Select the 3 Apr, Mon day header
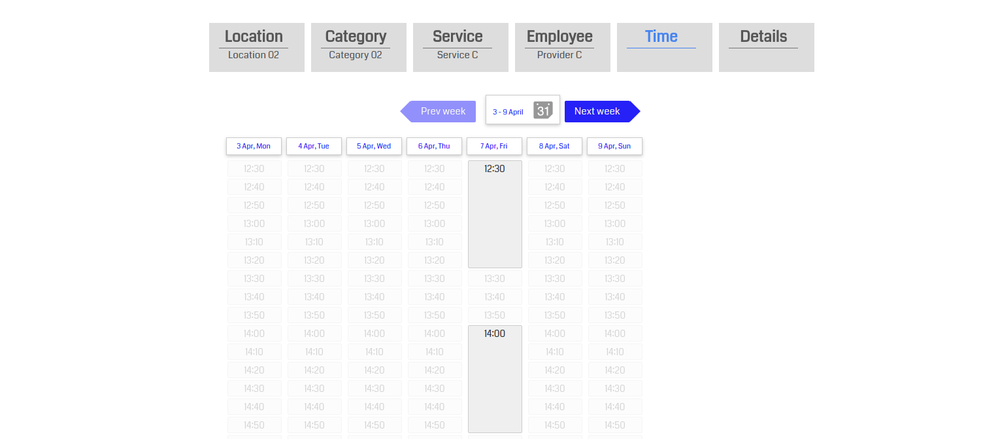The width and height of the screenshot is (1000, 439). click(x=254, y=146)
